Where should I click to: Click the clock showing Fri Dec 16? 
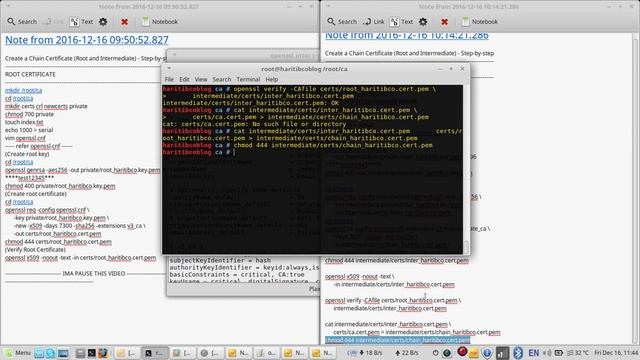point(616,353)
